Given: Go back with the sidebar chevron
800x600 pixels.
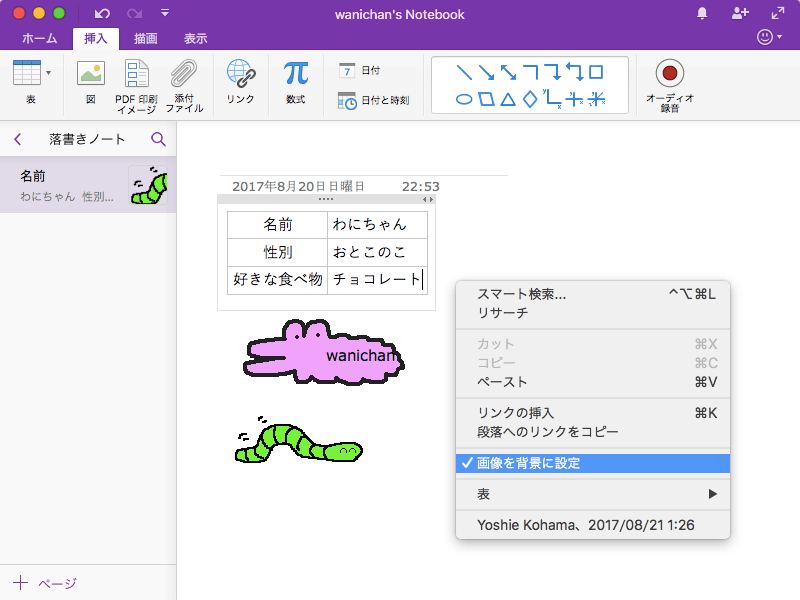Looking at the screenshot, I should pos(18,139).
